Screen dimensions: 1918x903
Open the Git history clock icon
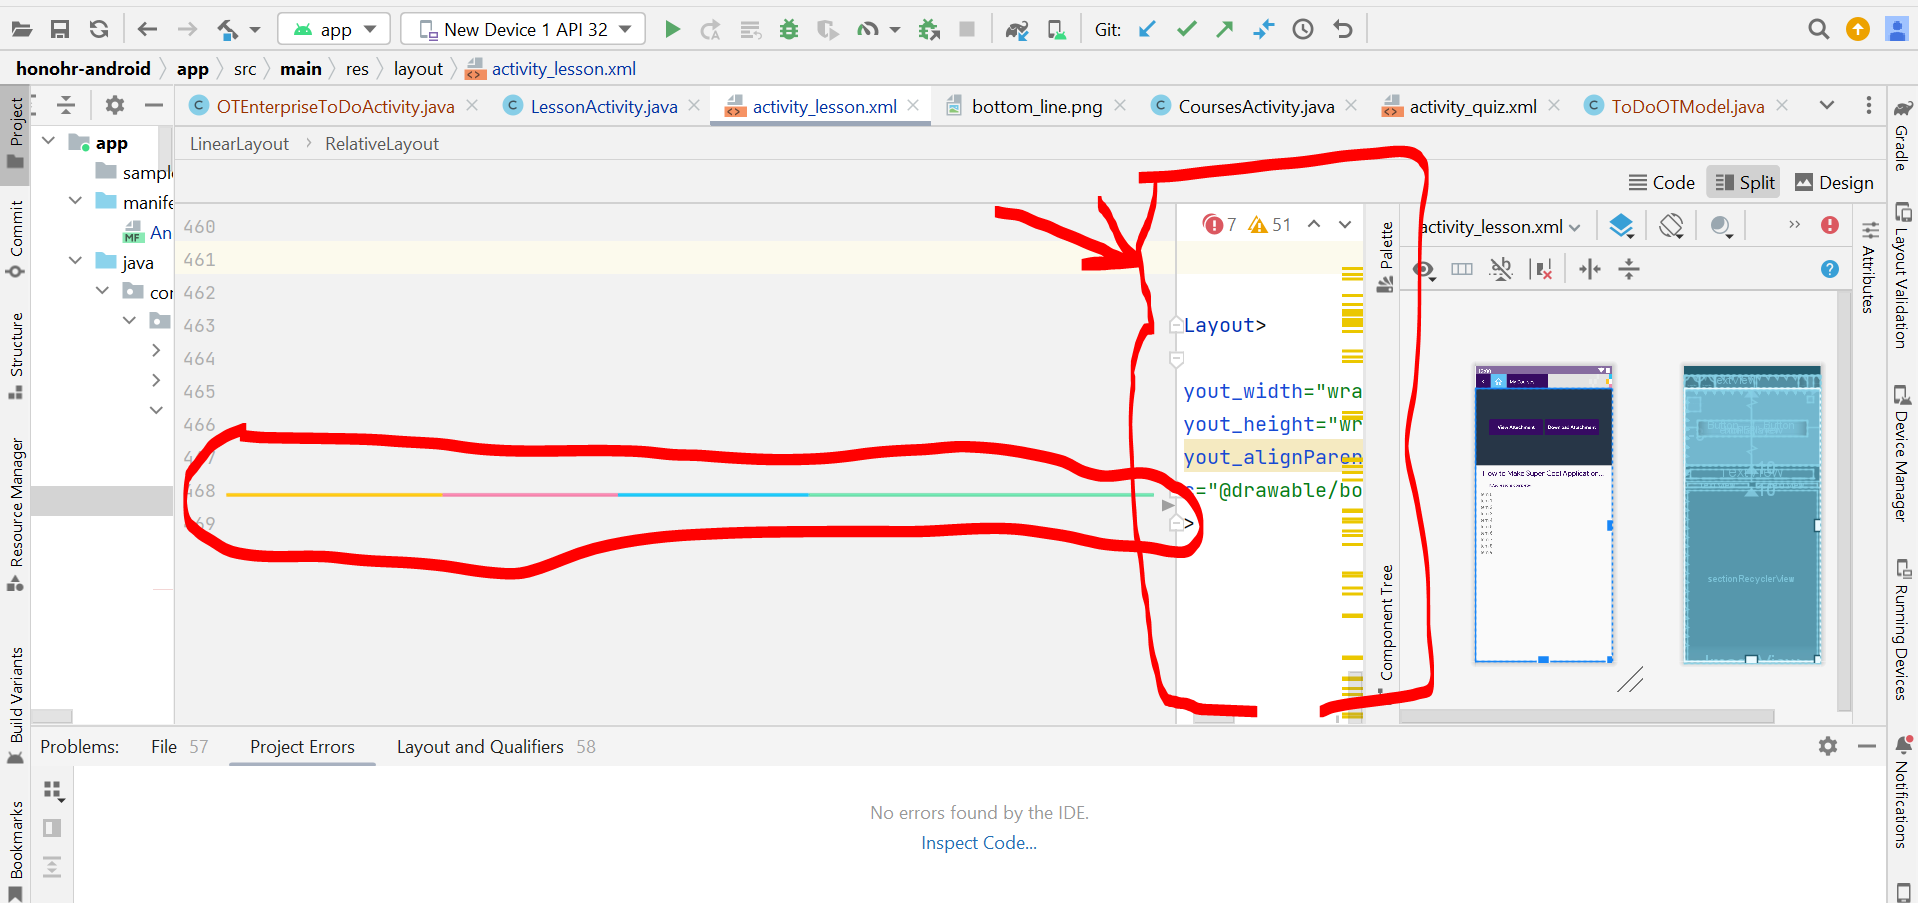(x=1302, y=30)
